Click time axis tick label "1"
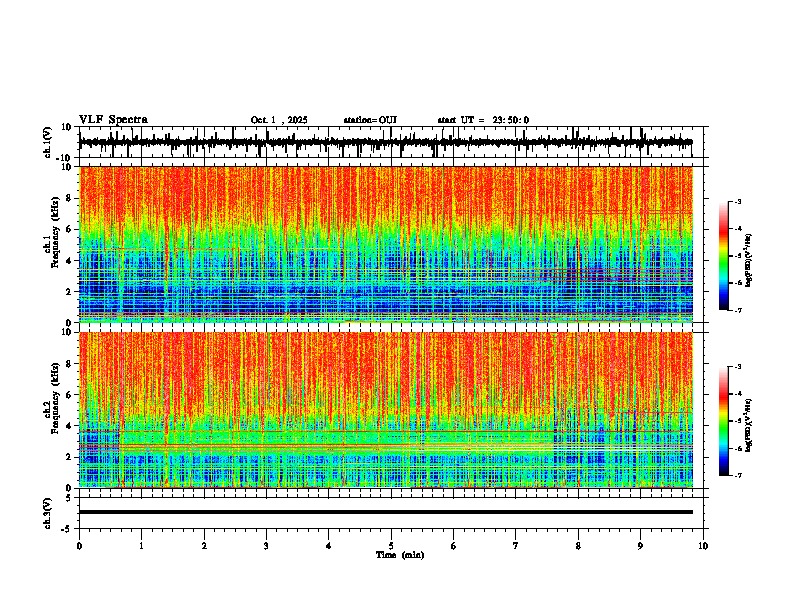792x612 pixels. point(141,546)
